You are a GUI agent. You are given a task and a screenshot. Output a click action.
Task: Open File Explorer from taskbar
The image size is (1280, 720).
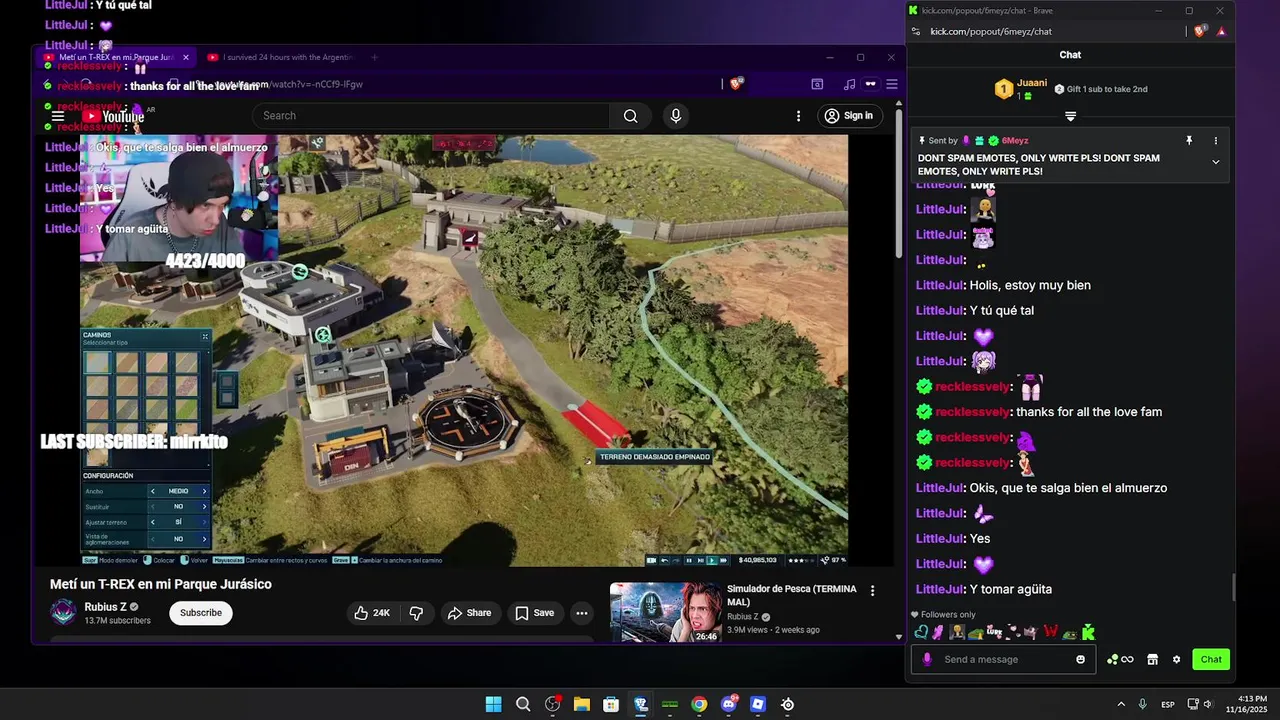click(581, 705)
